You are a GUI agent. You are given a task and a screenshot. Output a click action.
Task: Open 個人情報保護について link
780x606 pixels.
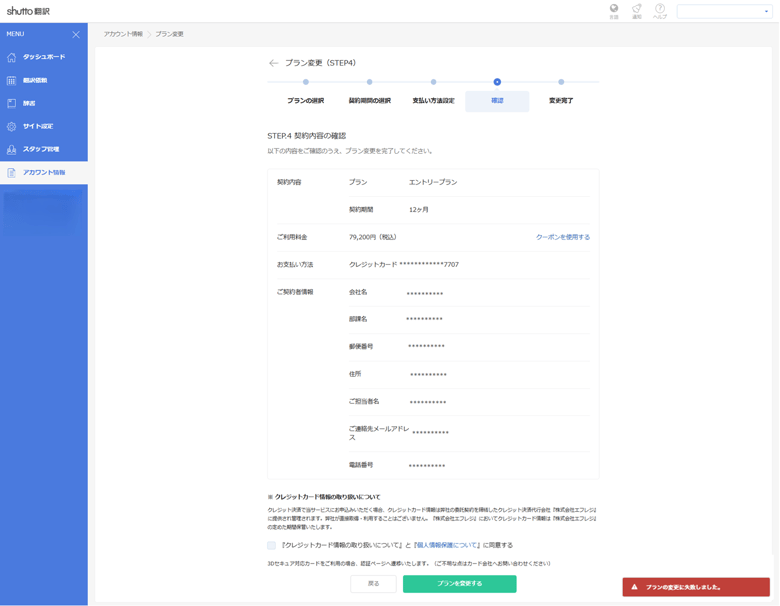pyautogui.click(x=446, y=545)
